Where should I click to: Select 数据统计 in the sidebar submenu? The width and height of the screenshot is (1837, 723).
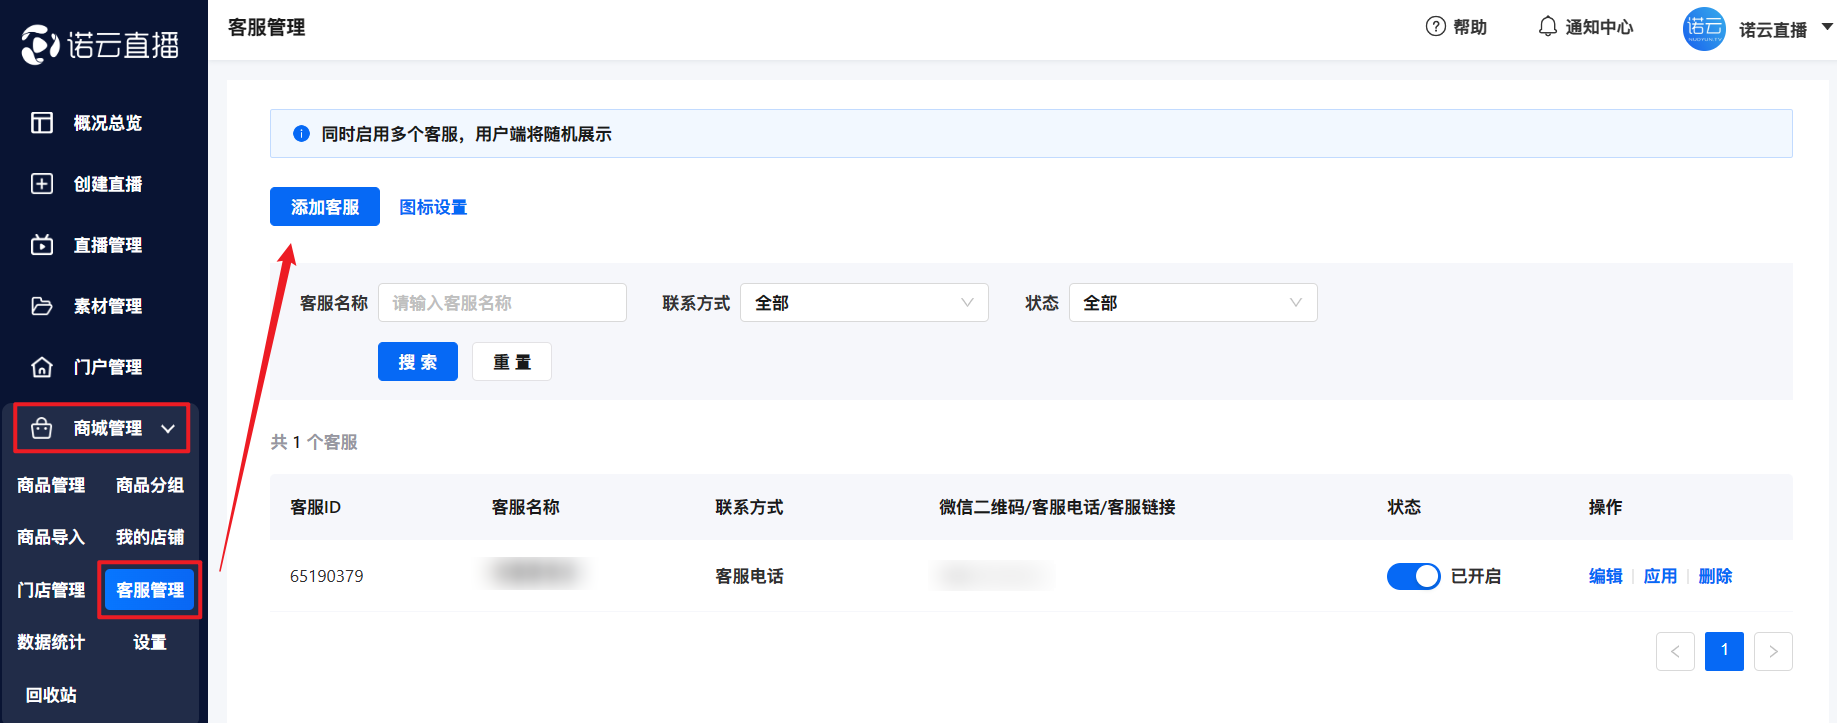(x=51, y=642)
